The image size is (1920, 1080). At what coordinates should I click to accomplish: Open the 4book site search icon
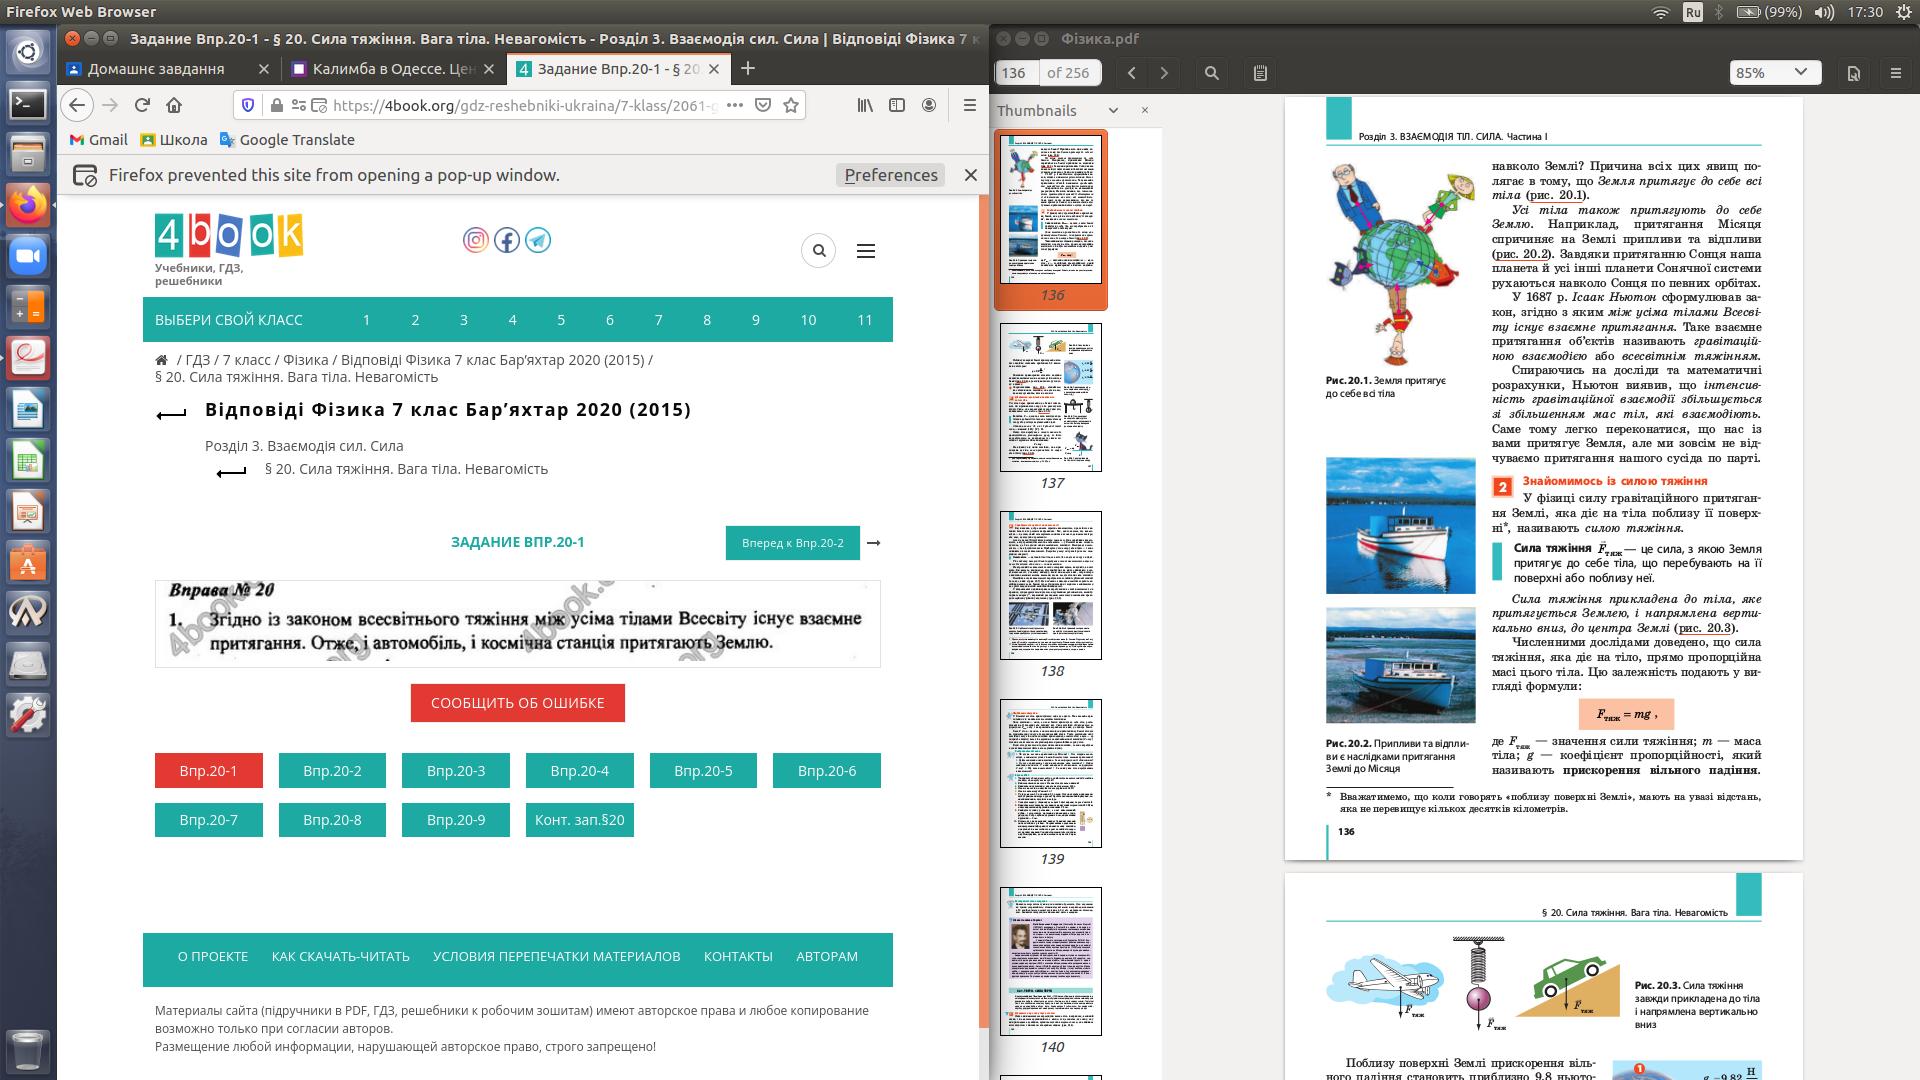click(819, 250)
